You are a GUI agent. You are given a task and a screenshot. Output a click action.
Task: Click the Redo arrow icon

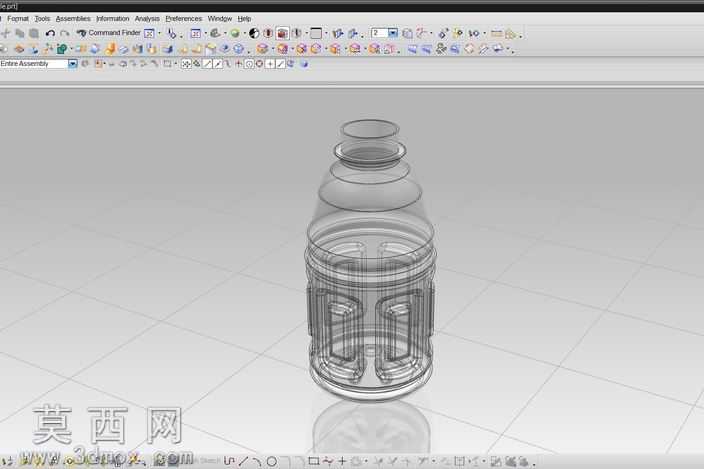point(65,33)
